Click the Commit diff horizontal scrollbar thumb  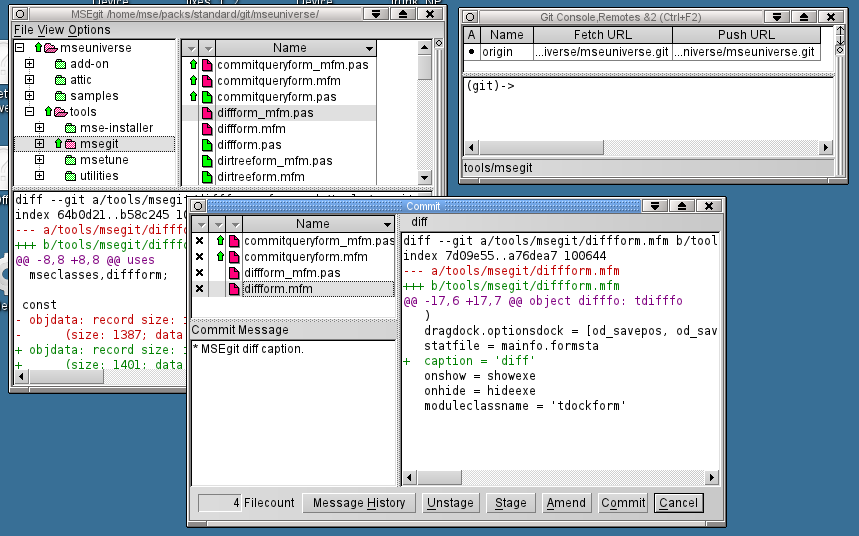click(439, 477)
